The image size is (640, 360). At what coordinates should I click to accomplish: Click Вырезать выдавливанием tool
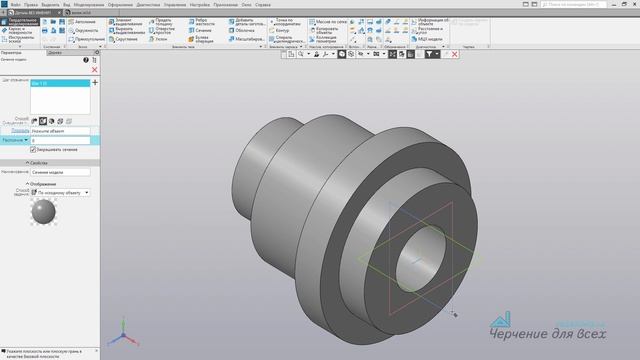127,31
